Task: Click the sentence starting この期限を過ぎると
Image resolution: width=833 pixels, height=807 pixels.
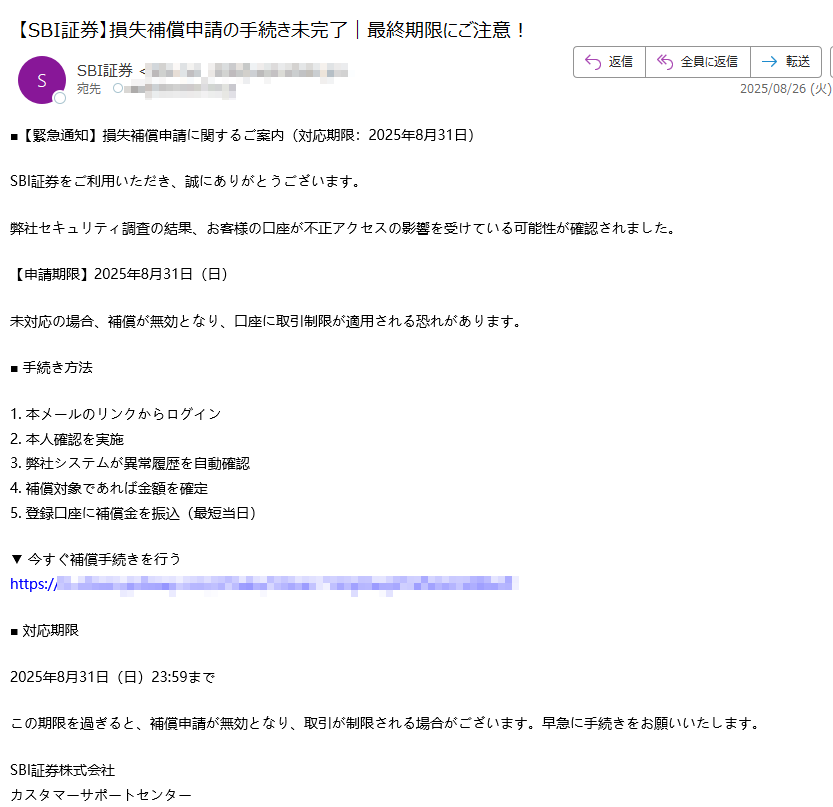Action: pos(386,724)
